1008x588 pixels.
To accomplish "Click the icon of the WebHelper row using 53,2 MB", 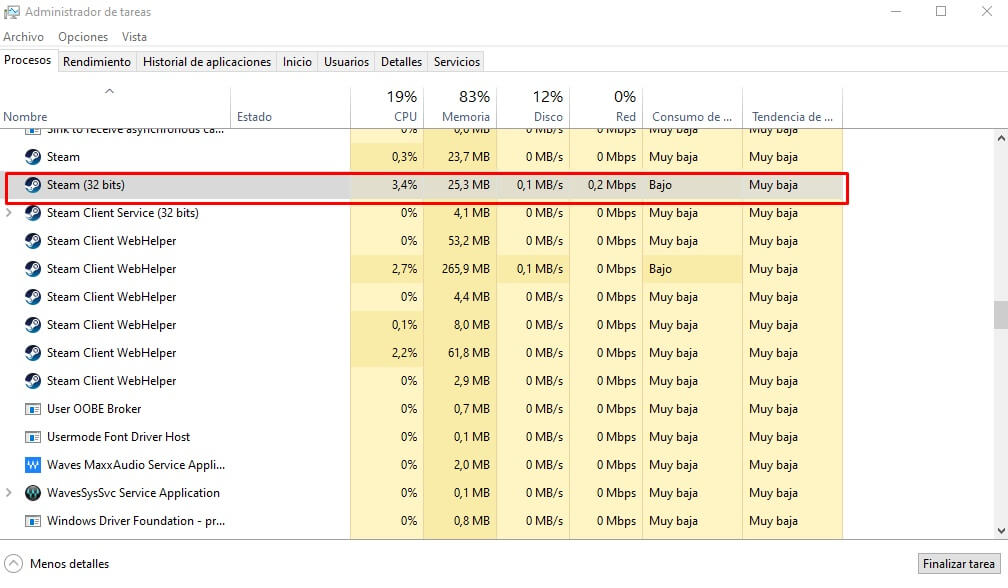I will (x=33, y=241).
